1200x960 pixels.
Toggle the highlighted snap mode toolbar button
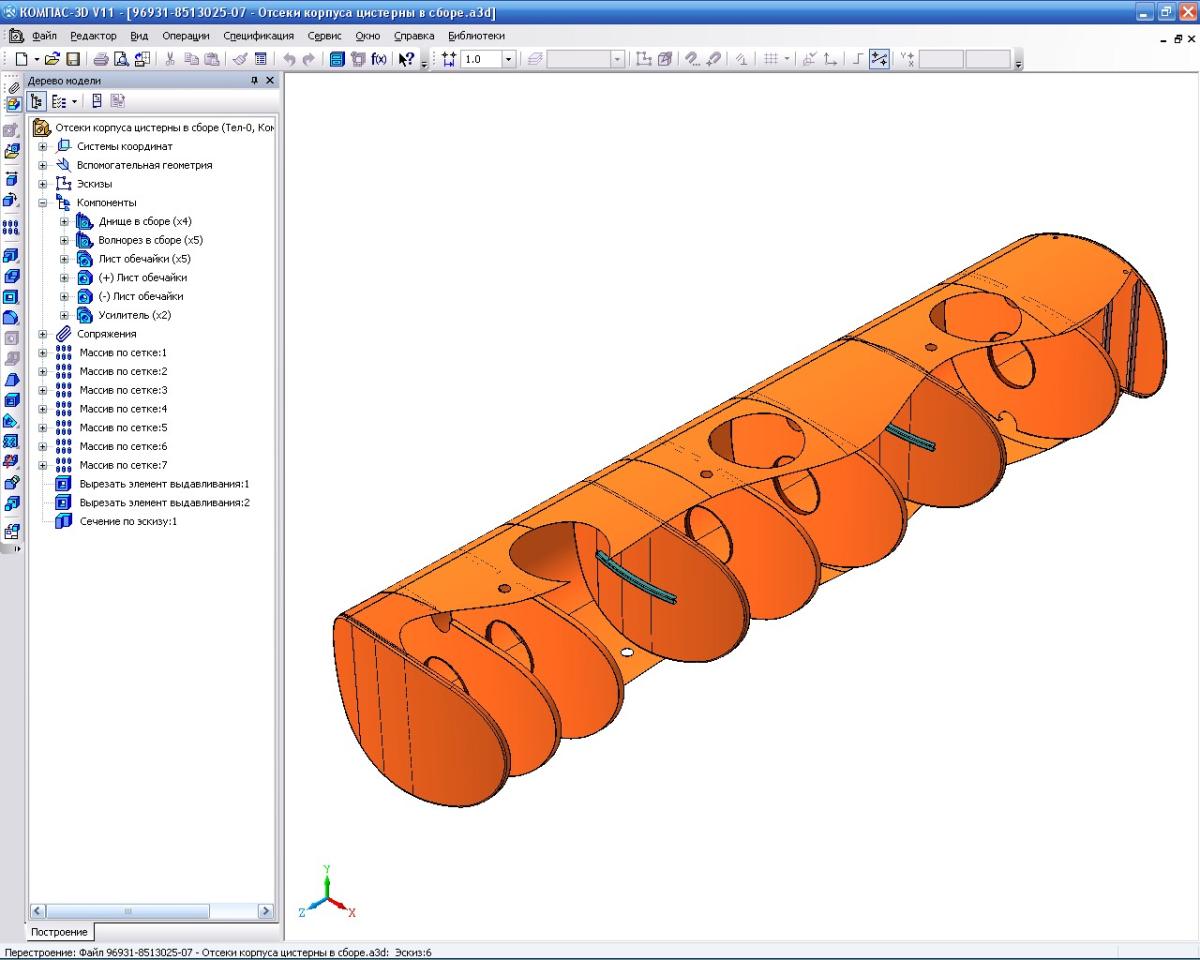pyautogui.click(x=879, y=60)
